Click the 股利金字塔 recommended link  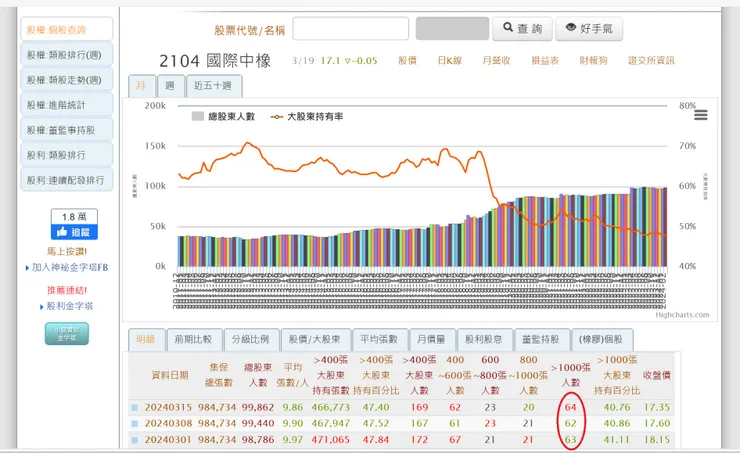(69, 306)
